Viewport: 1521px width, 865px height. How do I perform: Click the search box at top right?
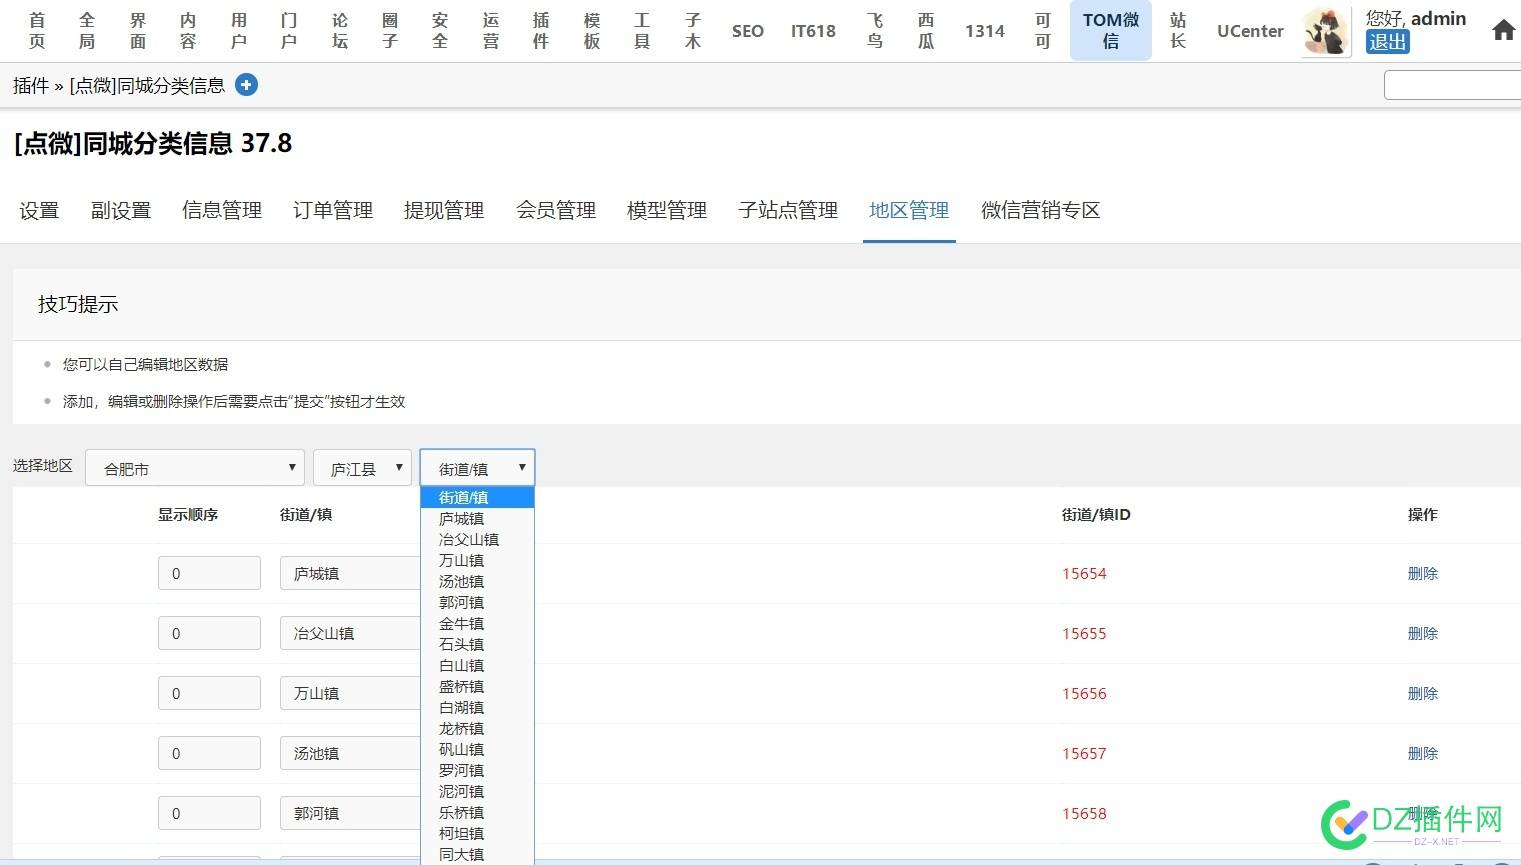tap(1452, 85)
